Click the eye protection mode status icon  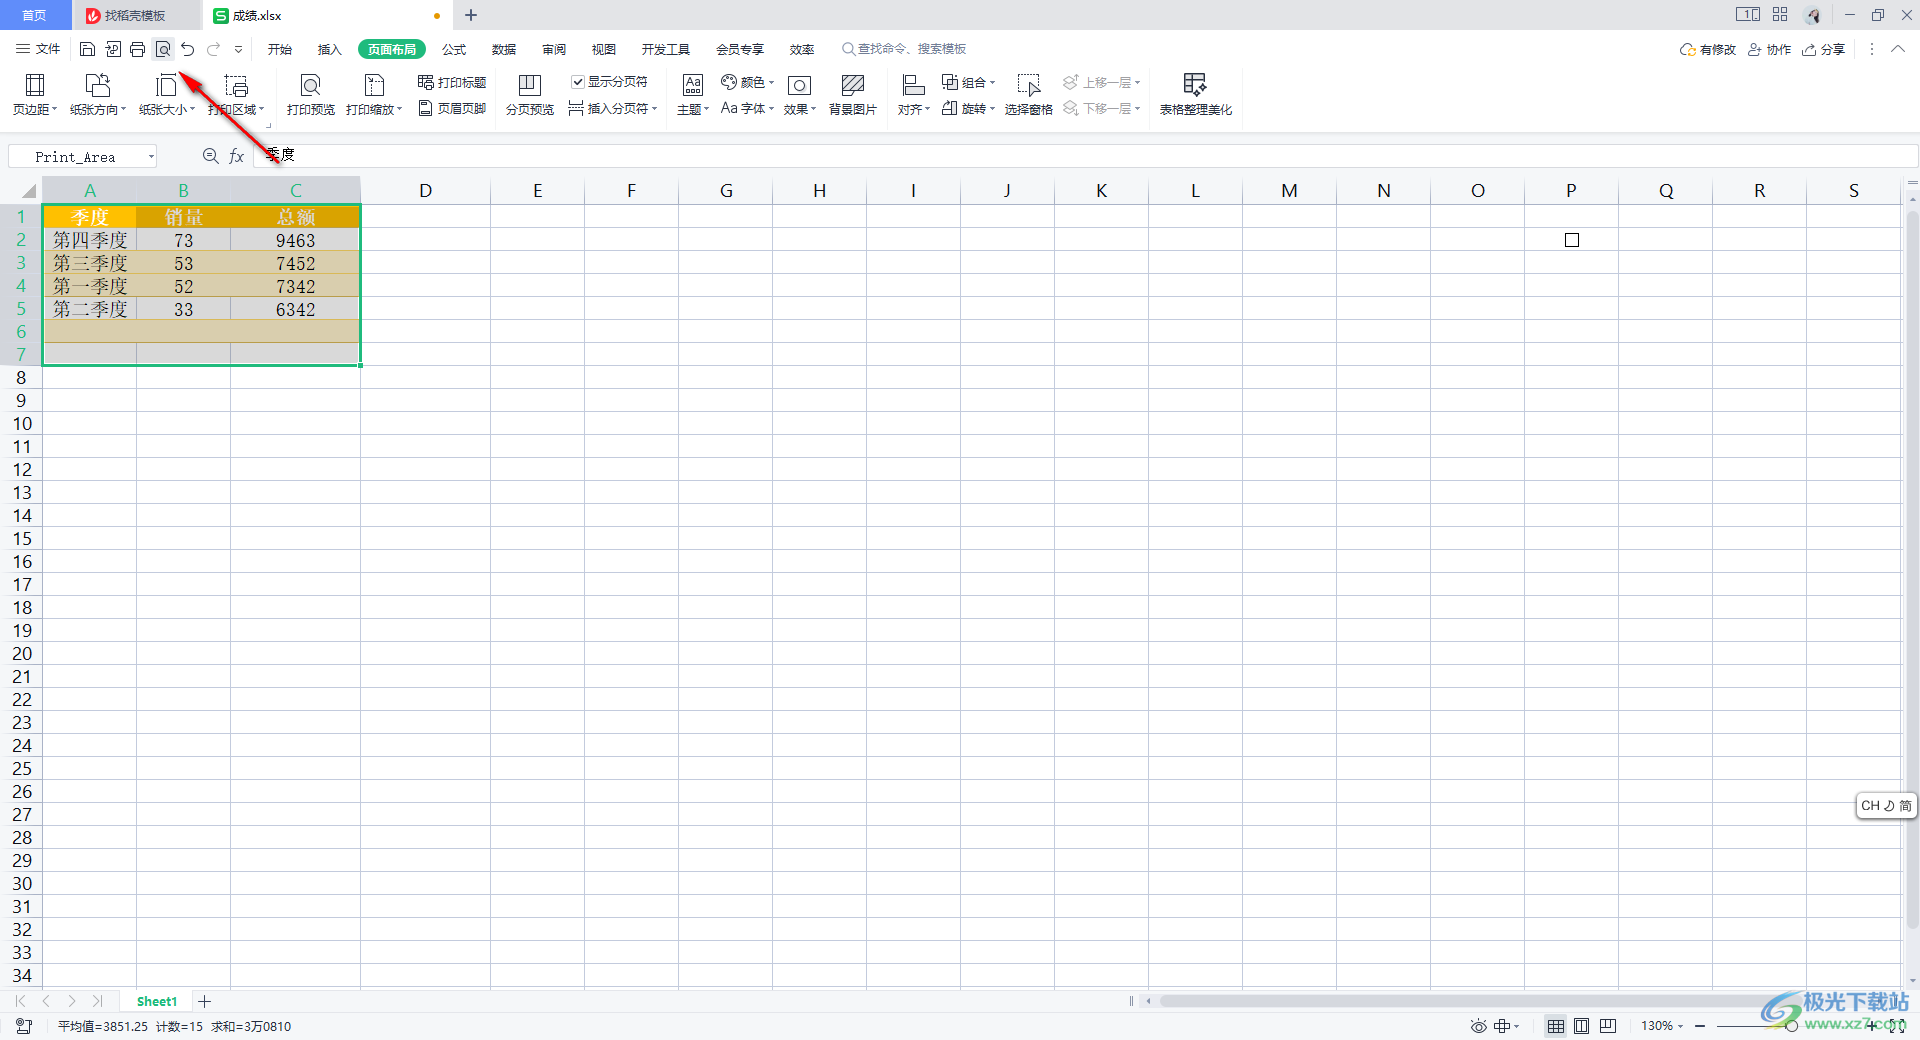coord(1478,1026)
